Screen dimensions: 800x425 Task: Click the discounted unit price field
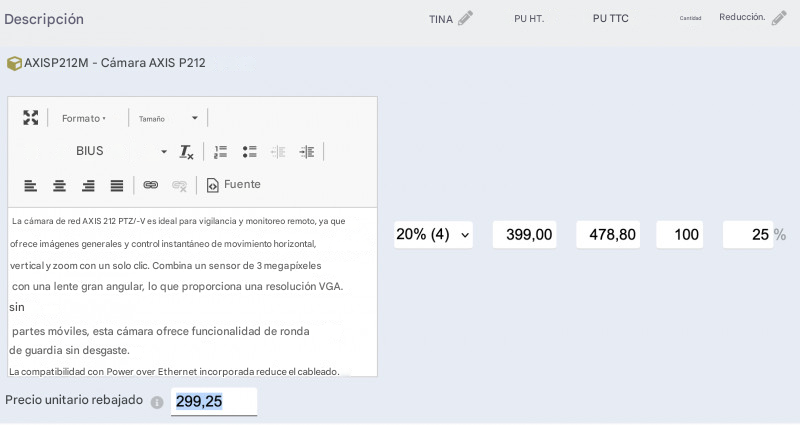213,402
